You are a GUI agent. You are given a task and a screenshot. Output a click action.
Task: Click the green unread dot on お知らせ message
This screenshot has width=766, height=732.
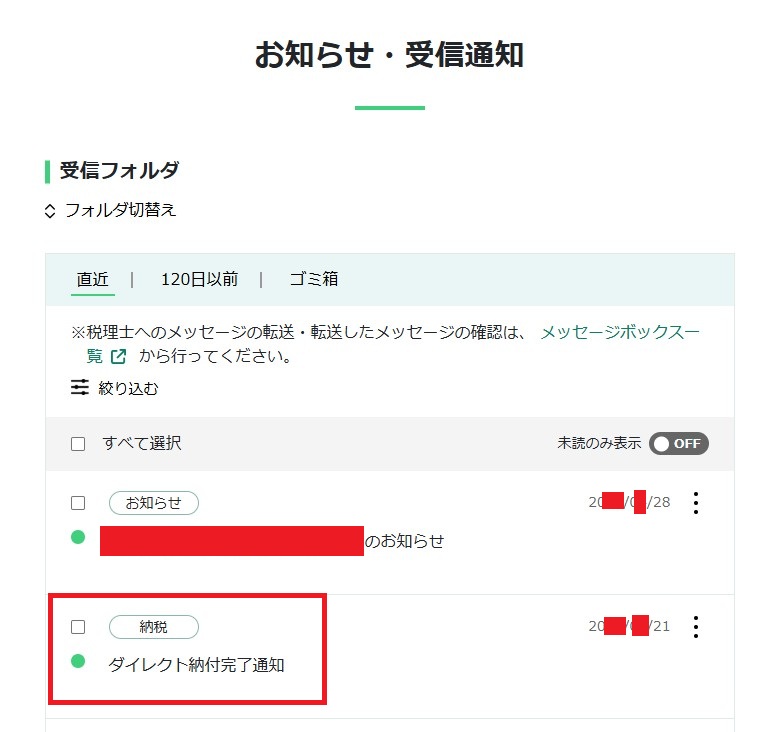tap(78, 537)
